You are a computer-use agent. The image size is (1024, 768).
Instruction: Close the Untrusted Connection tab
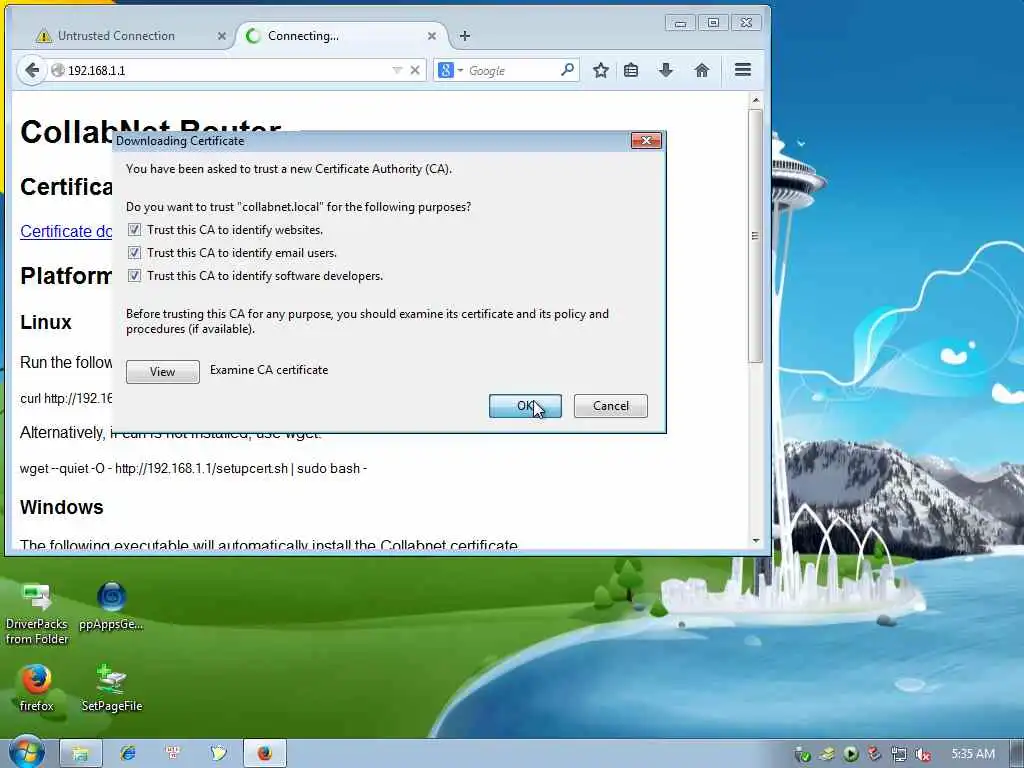click(x=221, y=36)
